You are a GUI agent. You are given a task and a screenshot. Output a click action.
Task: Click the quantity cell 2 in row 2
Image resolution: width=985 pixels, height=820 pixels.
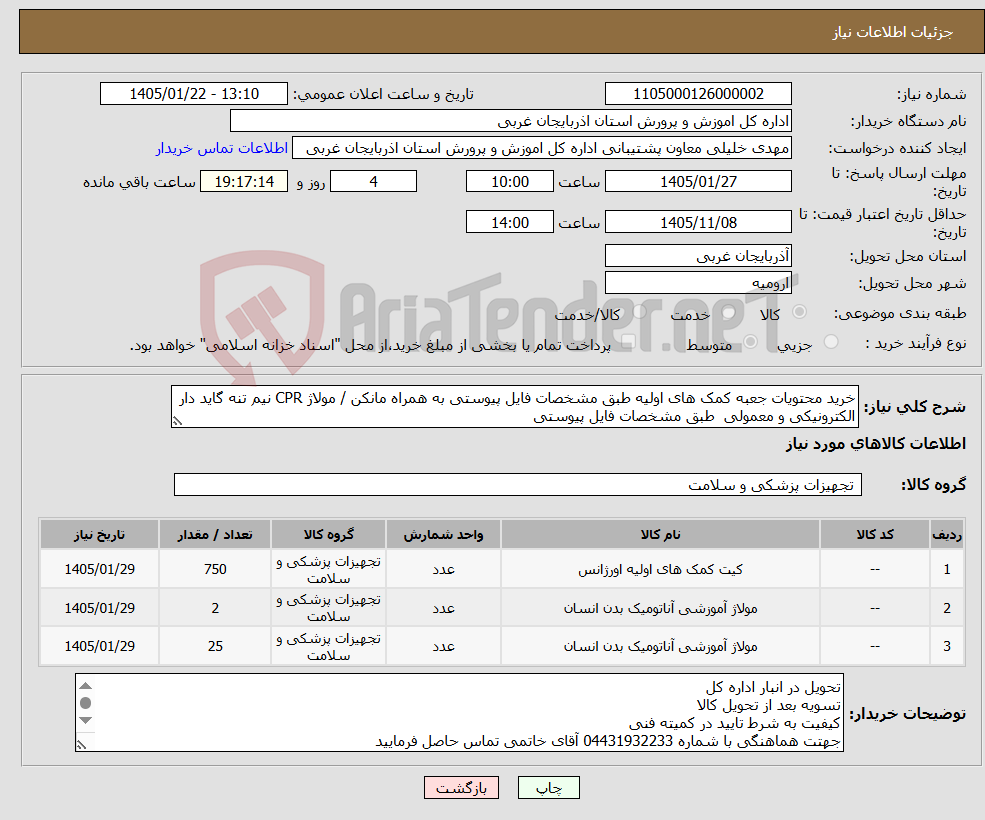click(215, 608)
